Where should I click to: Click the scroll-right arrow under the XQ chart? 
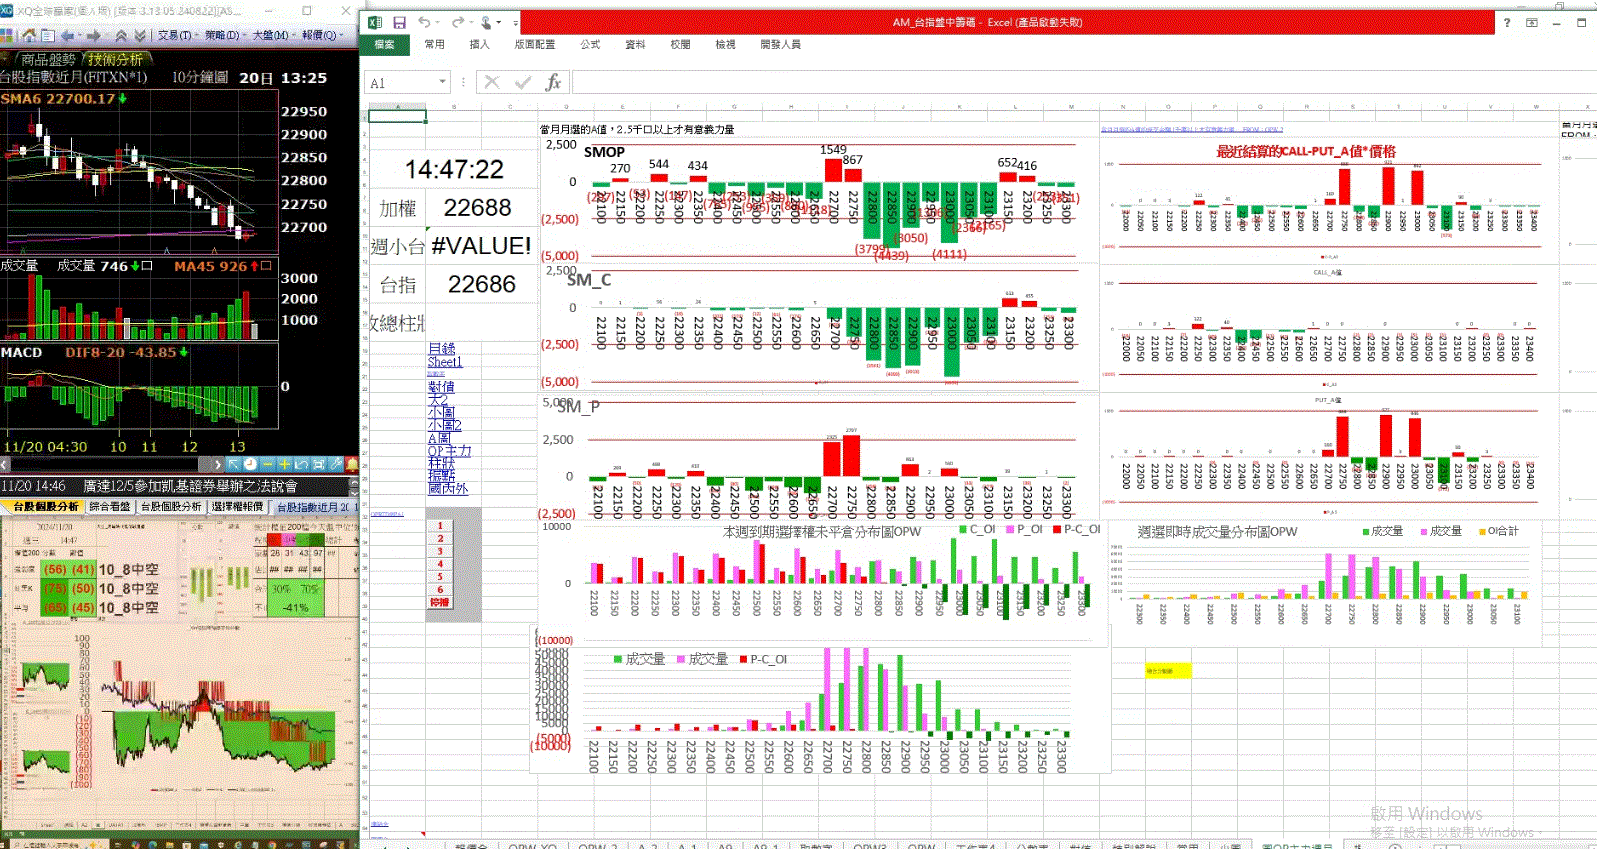(217, 464)
